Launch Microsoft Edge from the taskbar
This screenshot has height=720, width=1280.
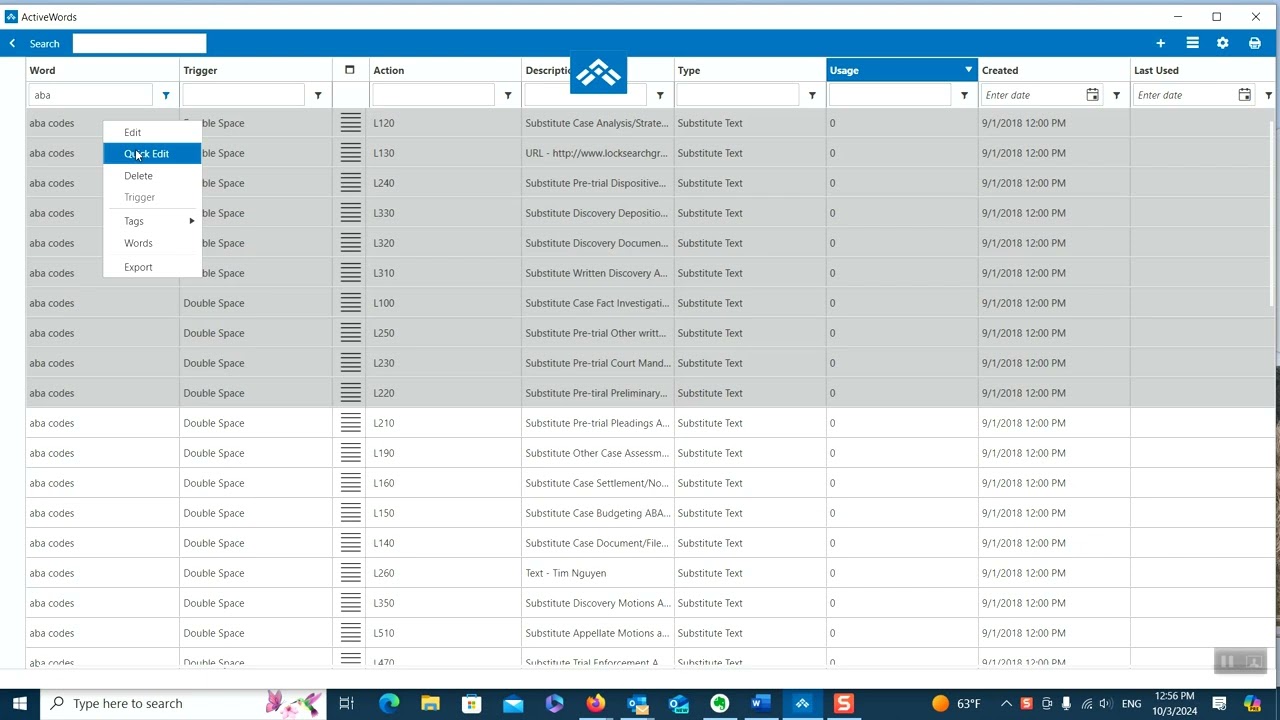pos(389,703)
